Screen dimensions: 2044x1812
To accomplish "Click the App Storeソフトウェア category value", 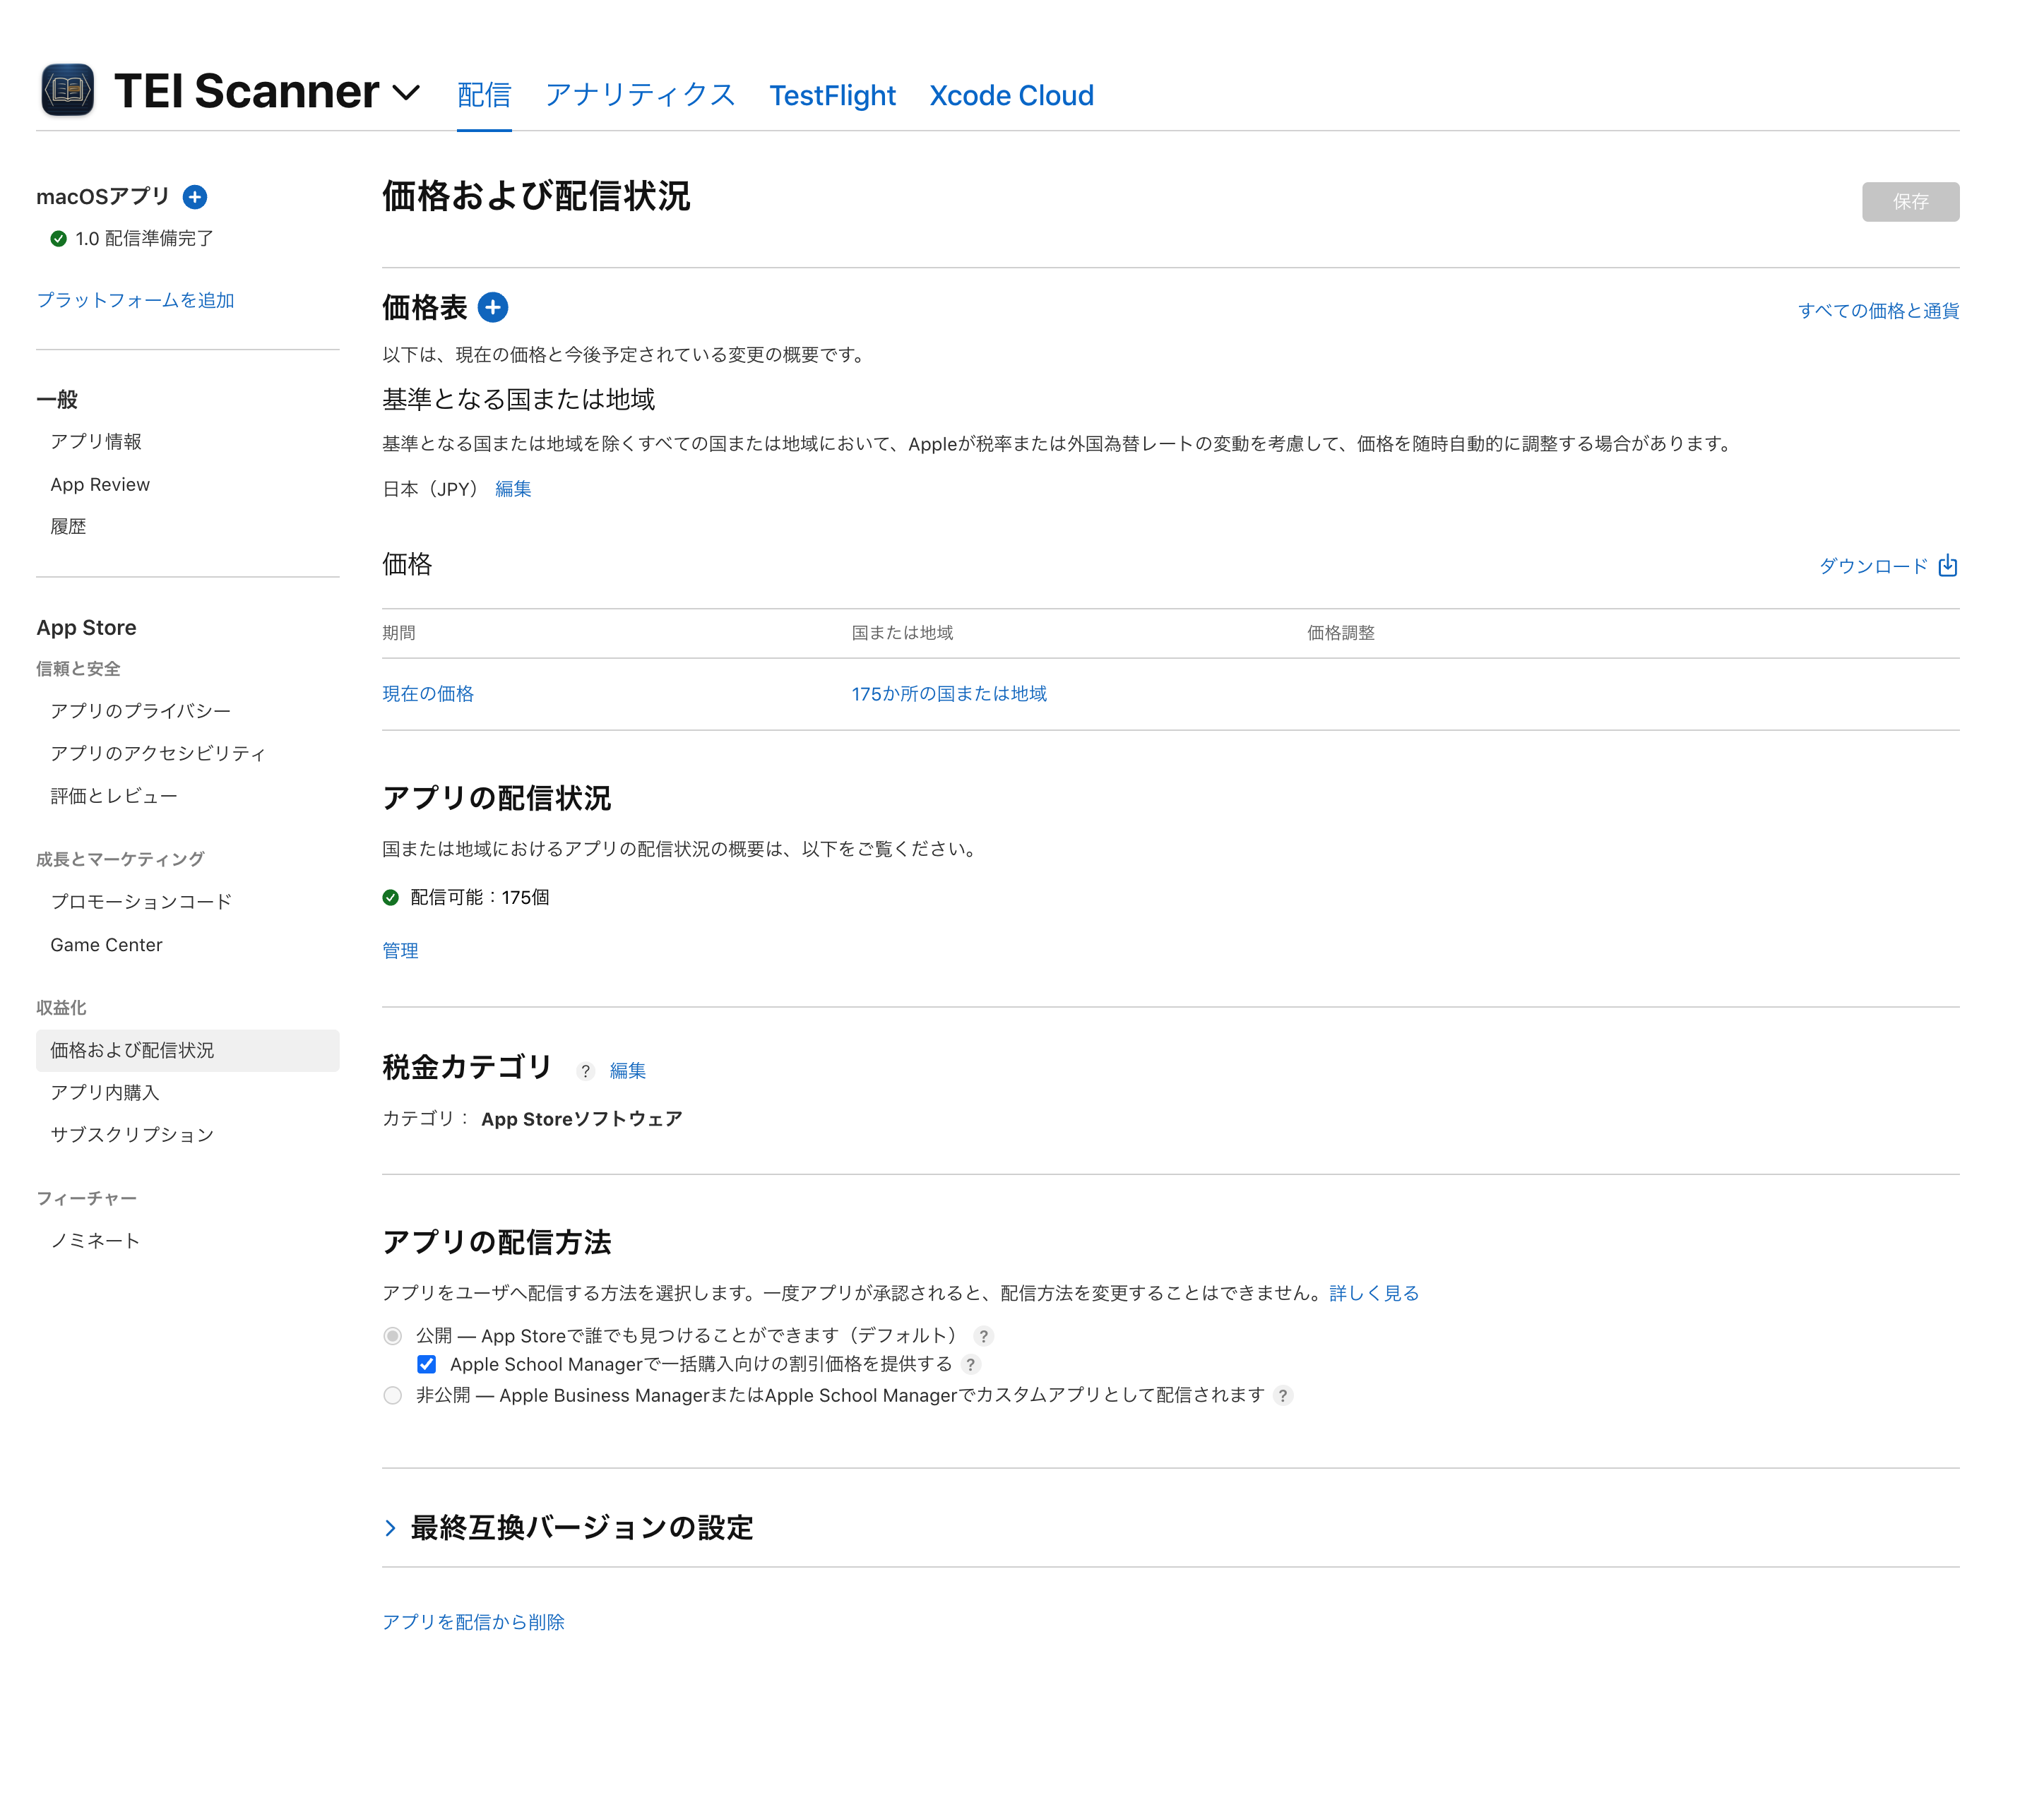I will (x=582, y=1119).
